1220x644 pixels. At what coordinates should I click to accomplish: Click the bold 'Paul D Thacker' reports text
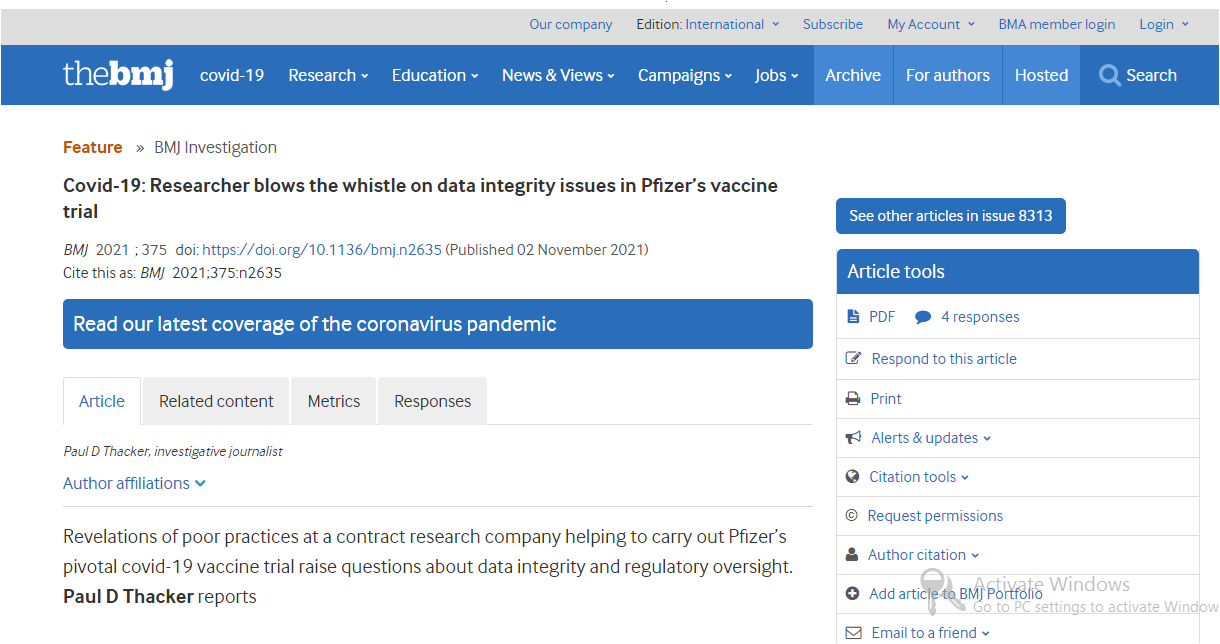click(x=128, y=597)
